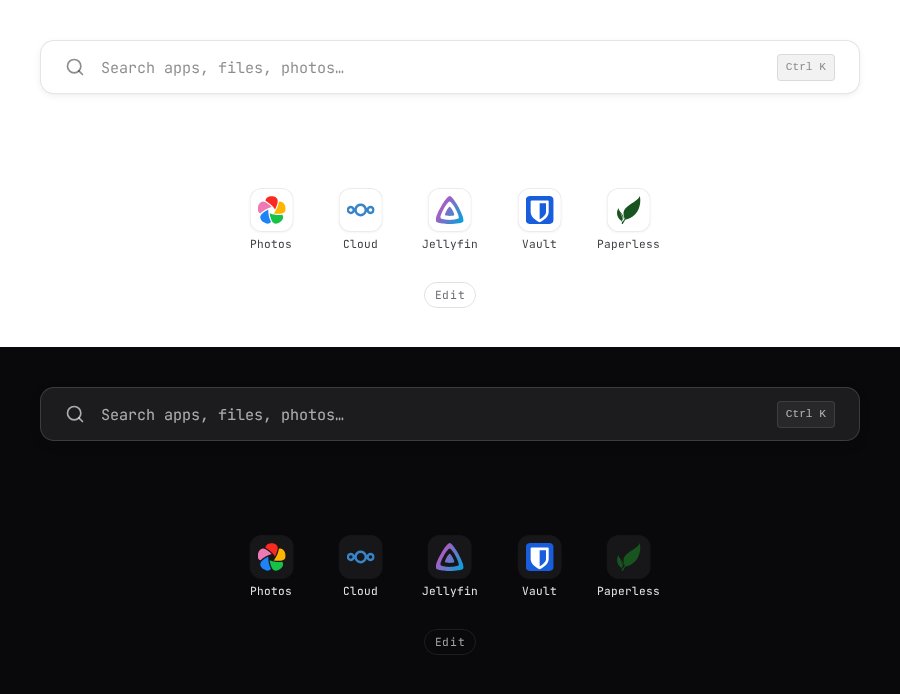Click the Photos label in dark panel
This screenshot has height=694, width=900.
click(271, 591)
